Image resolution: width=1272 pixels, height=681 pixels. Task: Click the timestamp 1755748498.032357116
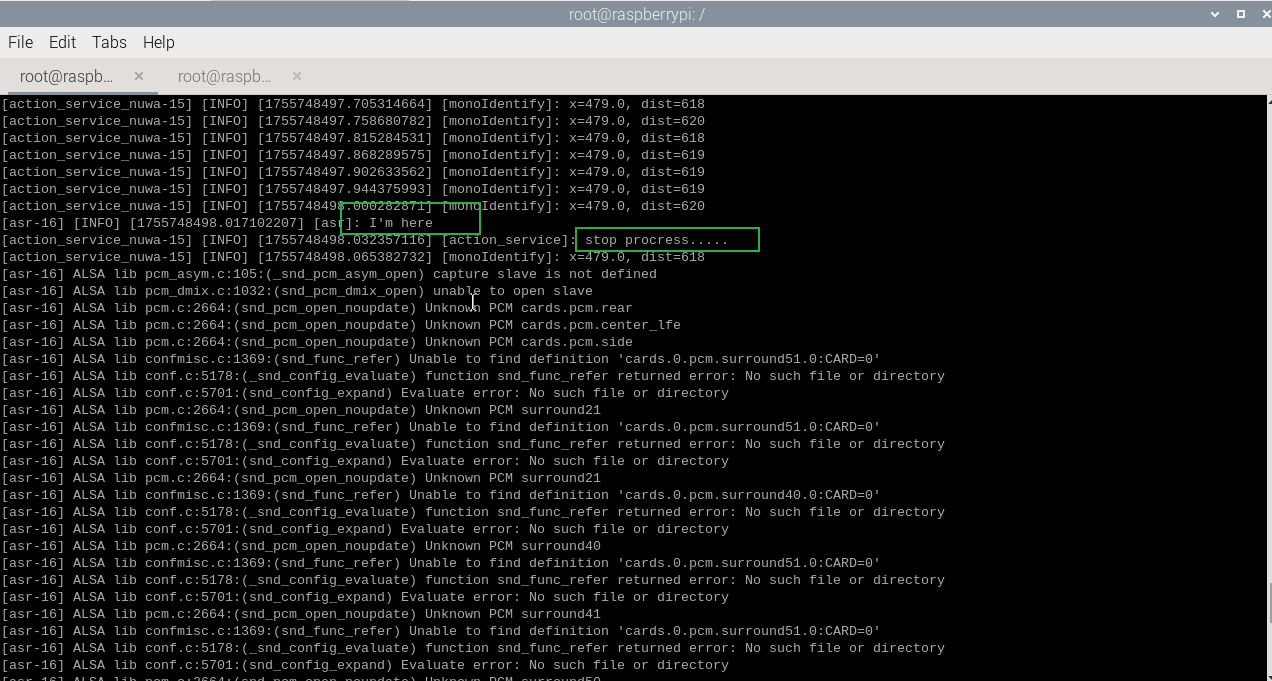(x=345, y=240)
